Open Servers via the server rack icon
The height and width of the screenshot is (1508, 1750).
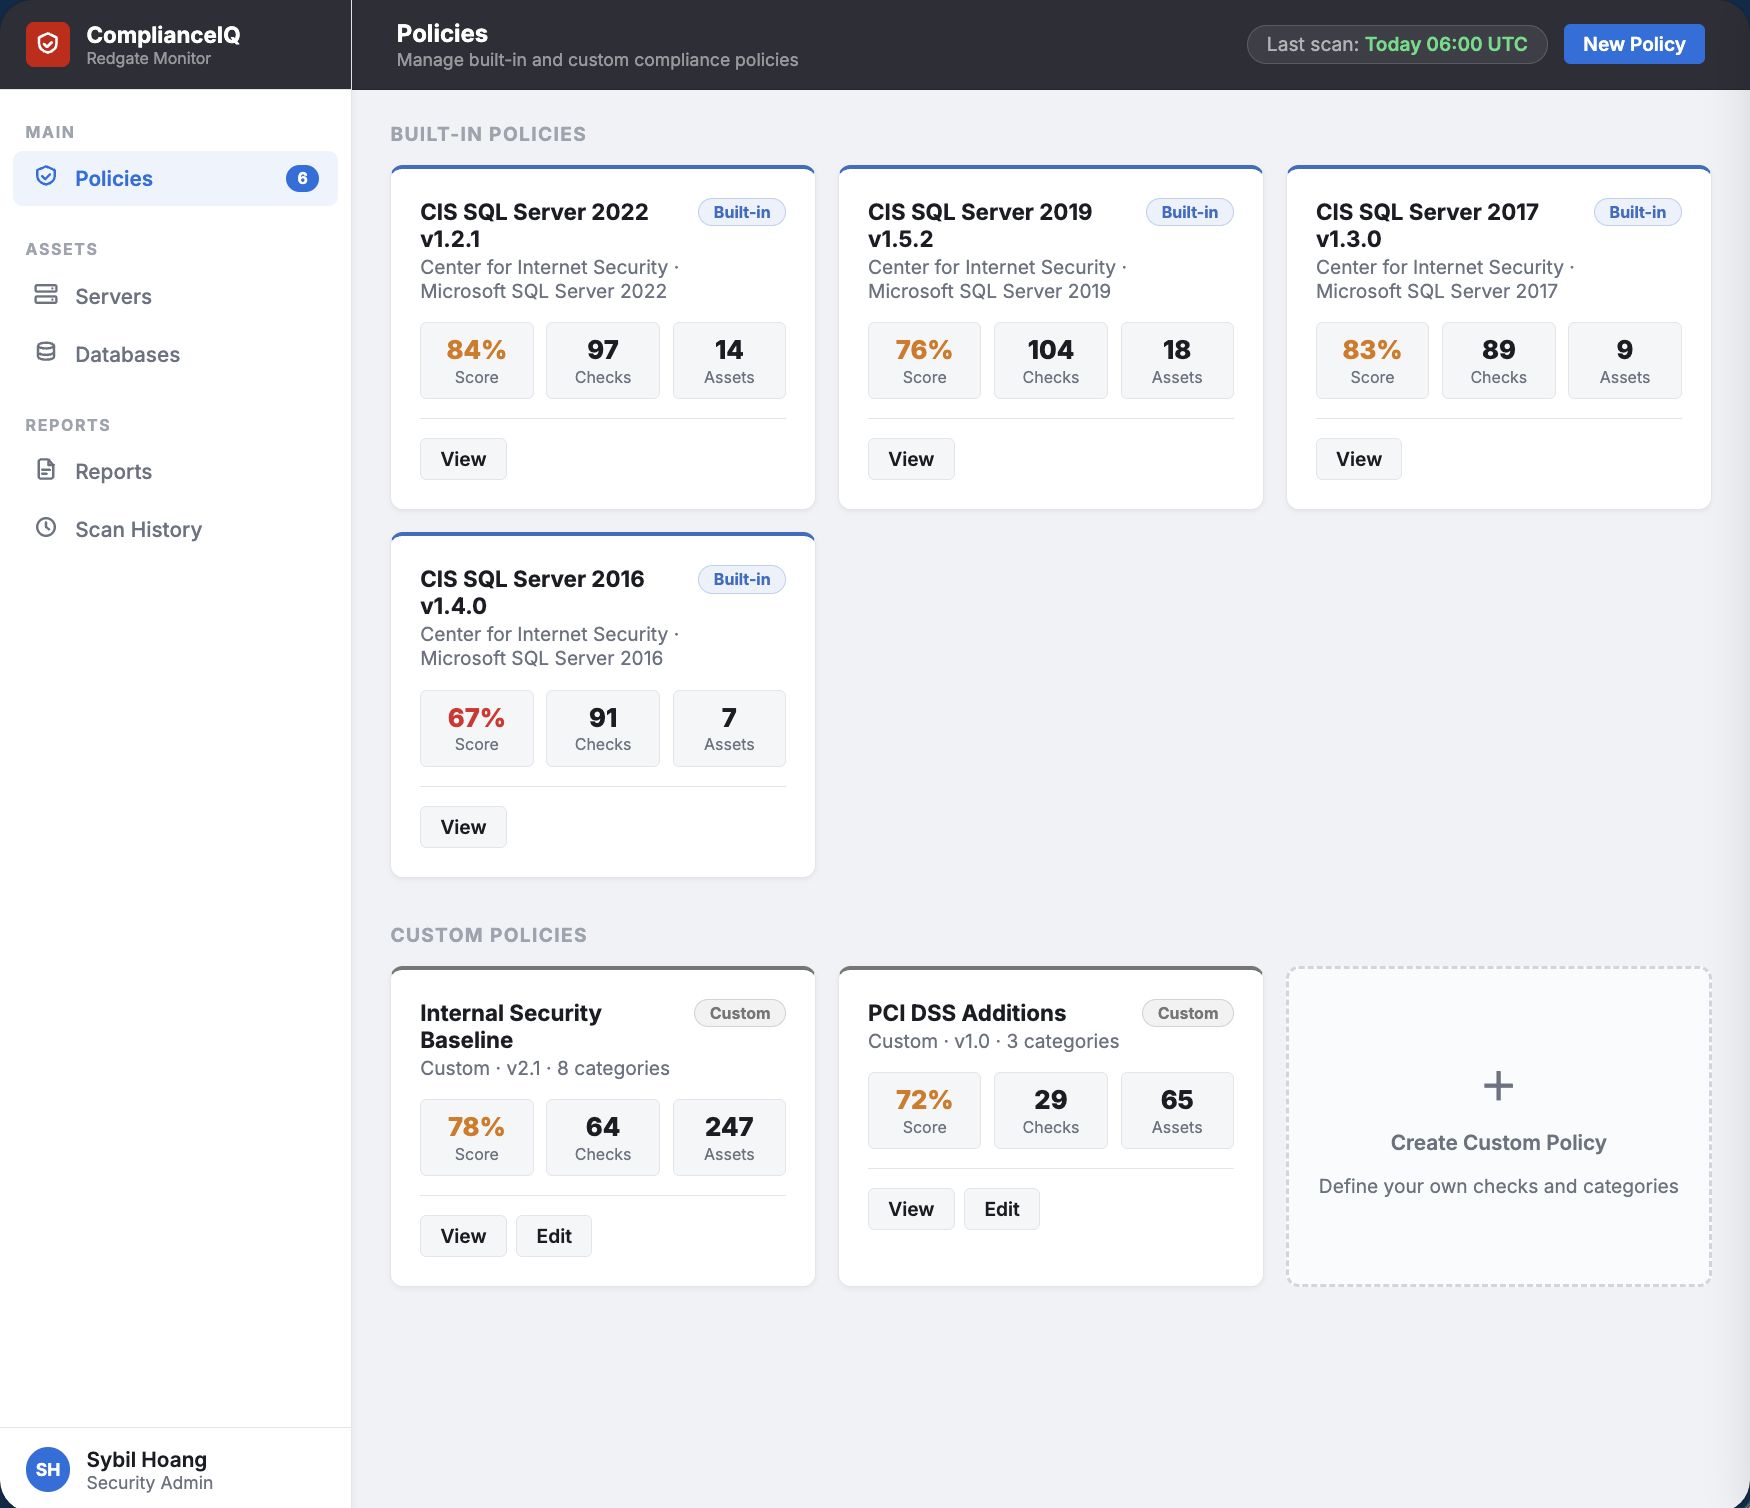click(x=47, y=295)
